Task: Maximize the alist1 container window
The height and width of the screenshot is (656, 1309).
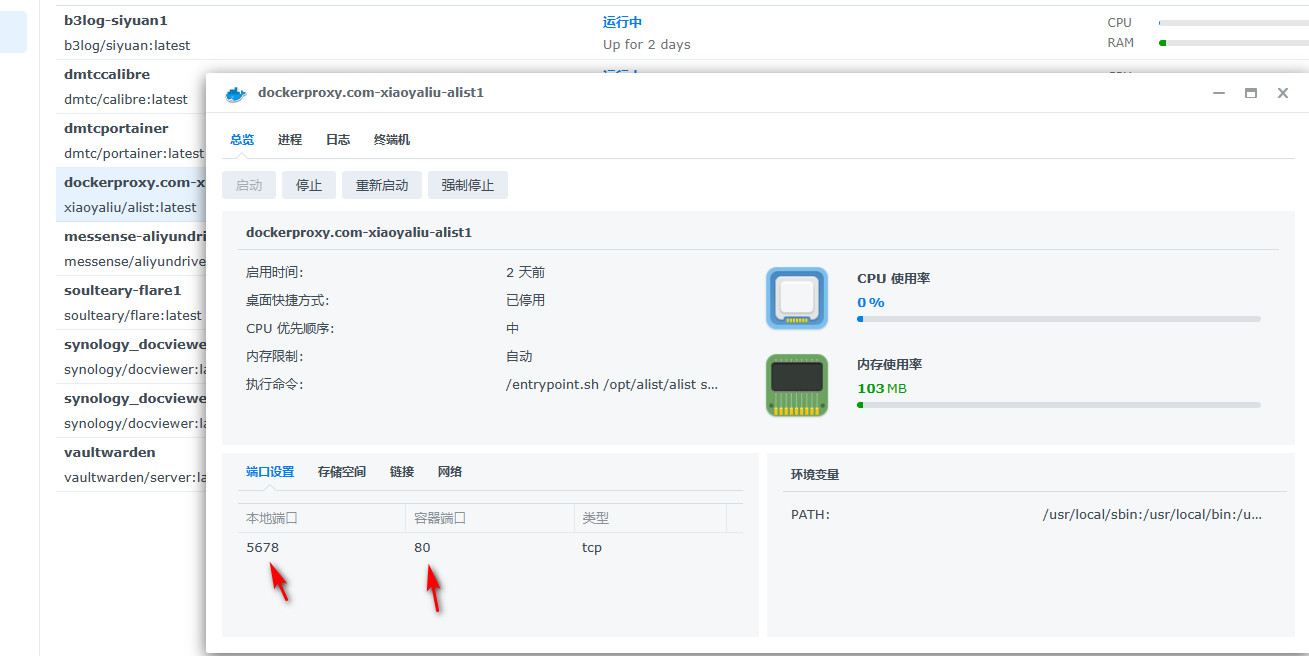Action: coord(1250,93)
